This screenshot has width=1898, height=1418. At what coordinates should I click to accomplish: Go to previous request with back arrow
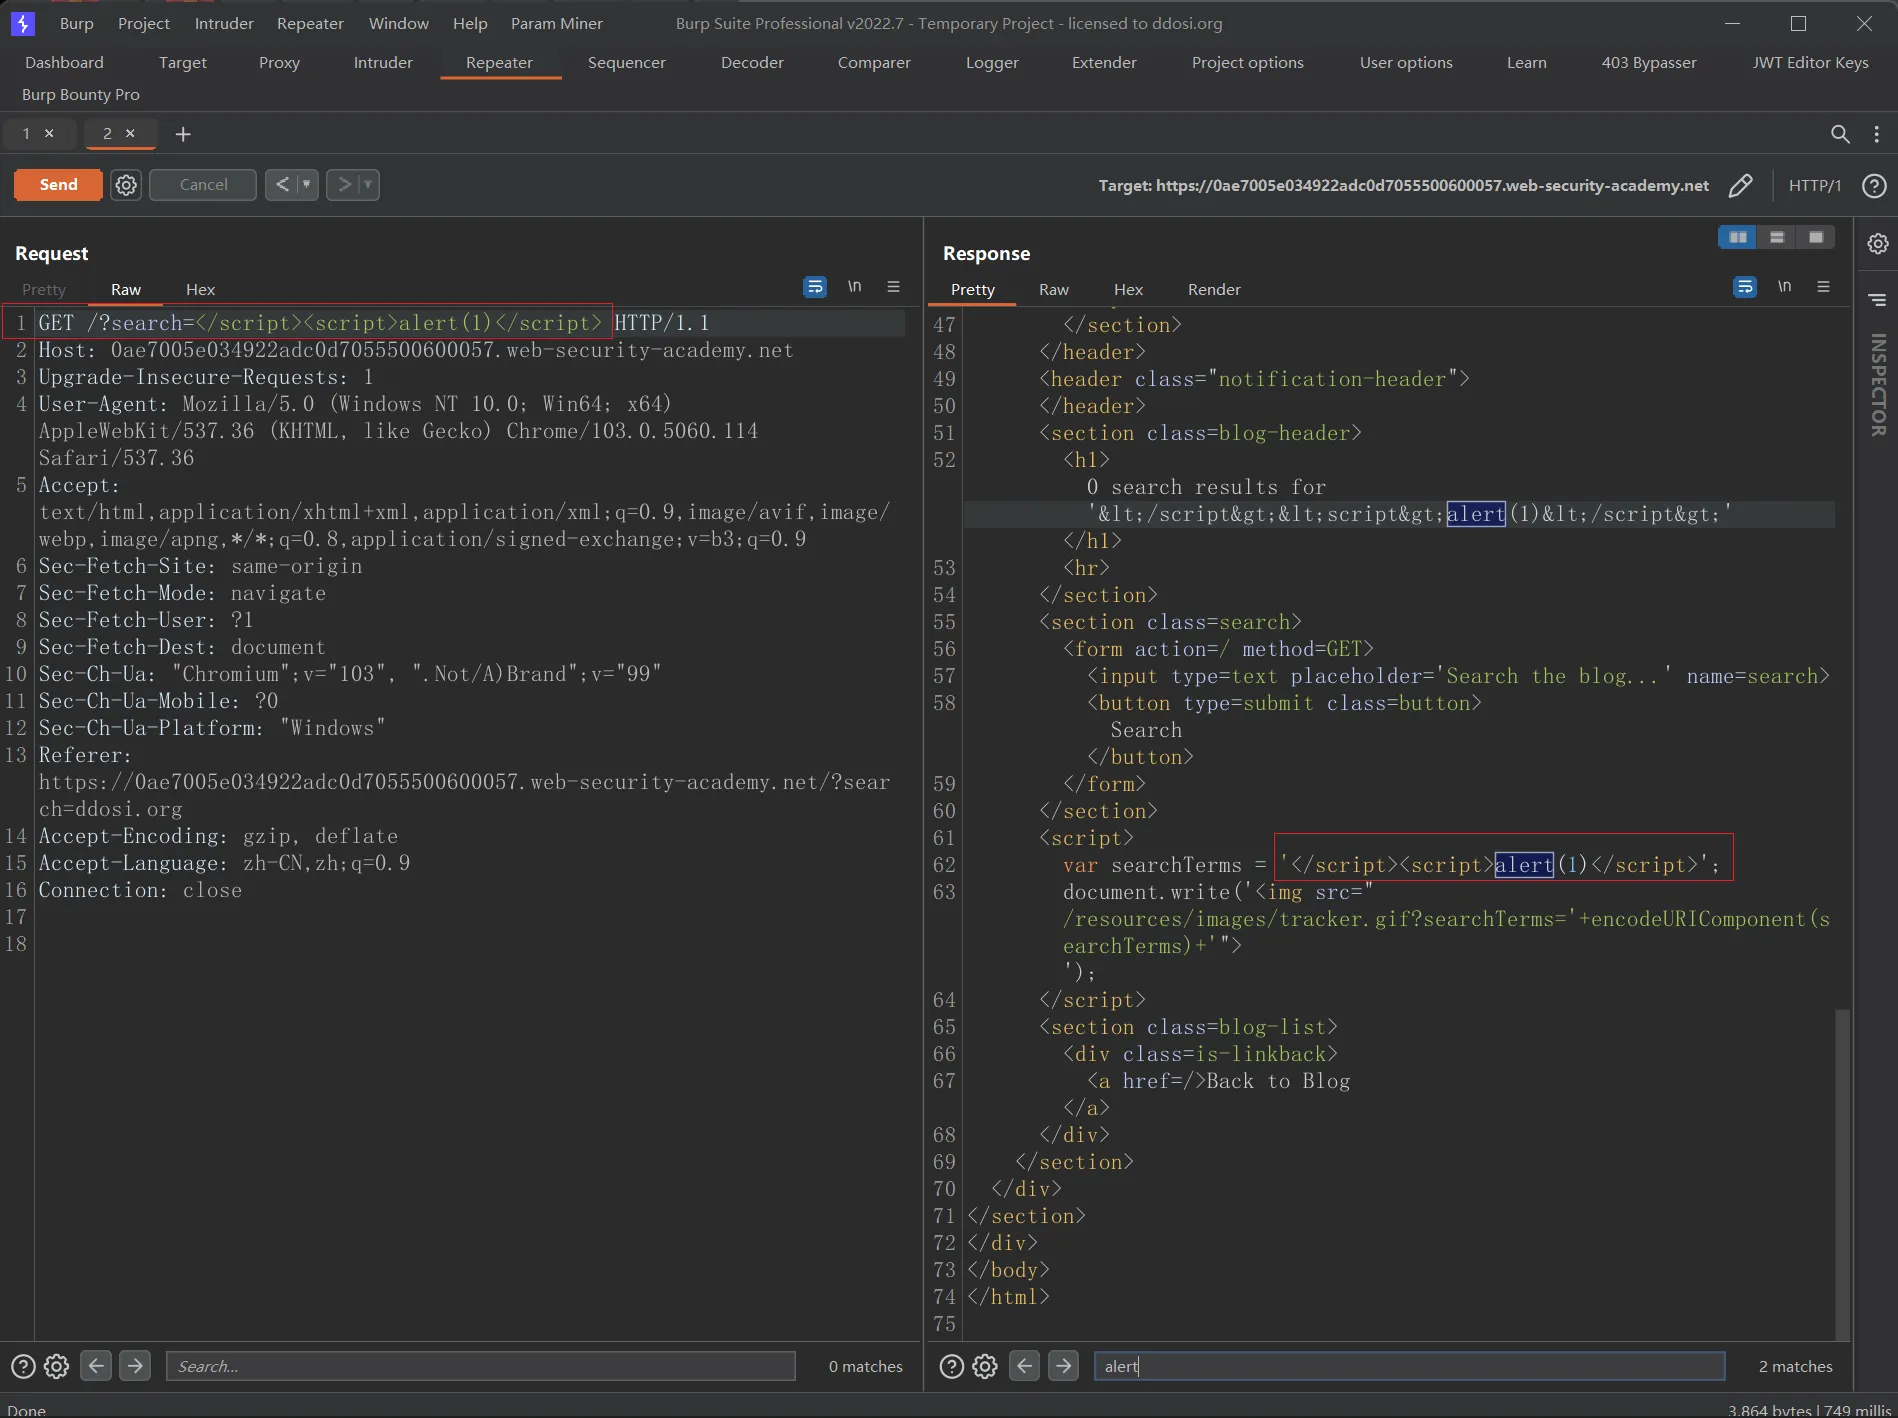[x=282, y=185]
